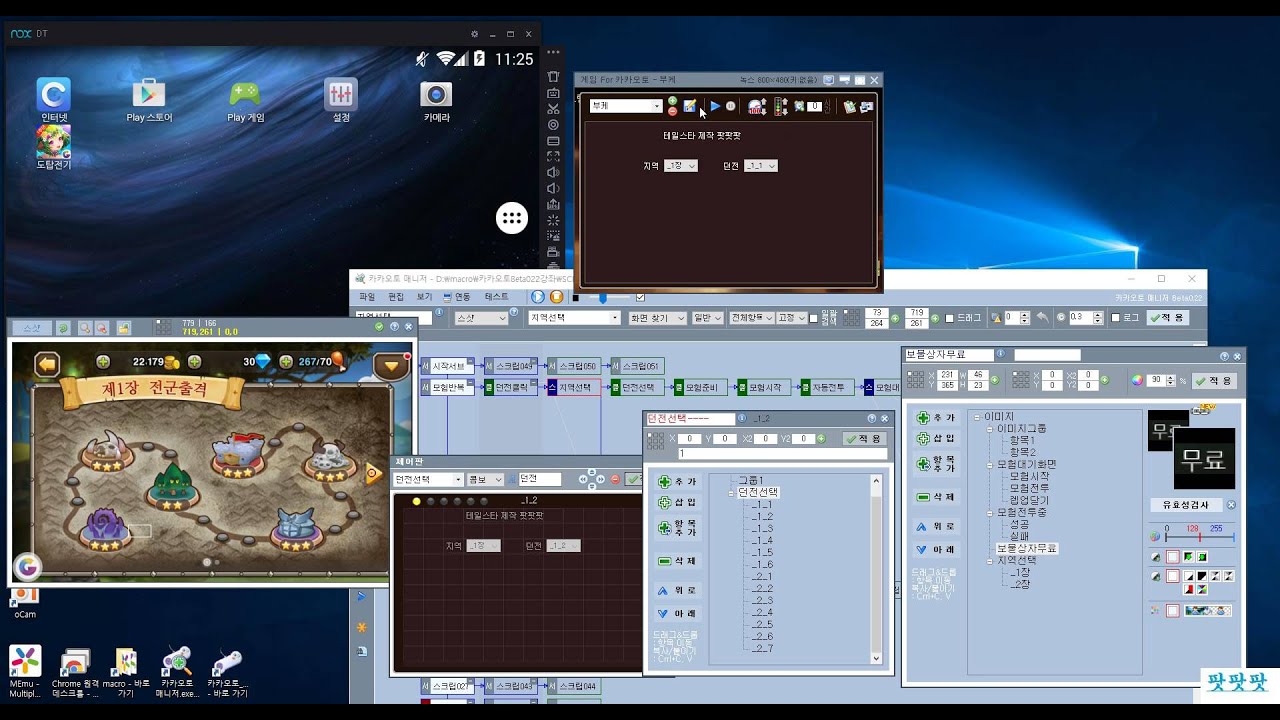Select _2장 under 지역선택 tree
Viewport: 1280px width, 720px height.
coord(1020,584)
